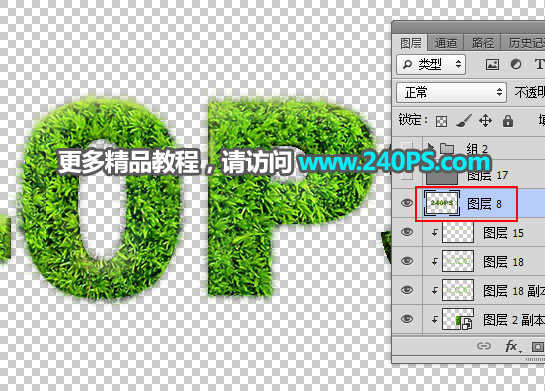Screen dimensions: 545x391
Task: Select 图层 18 副本 thumbnail
Action: click(458, 290)
